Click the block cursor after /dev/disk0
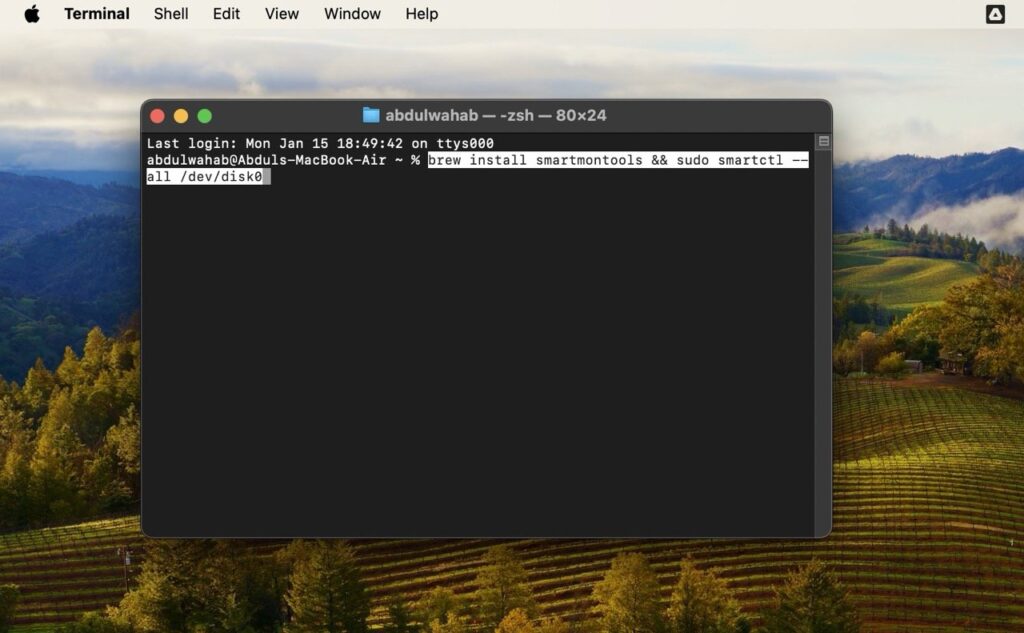This screenshot has width=1024, height=633. (266, 177)
